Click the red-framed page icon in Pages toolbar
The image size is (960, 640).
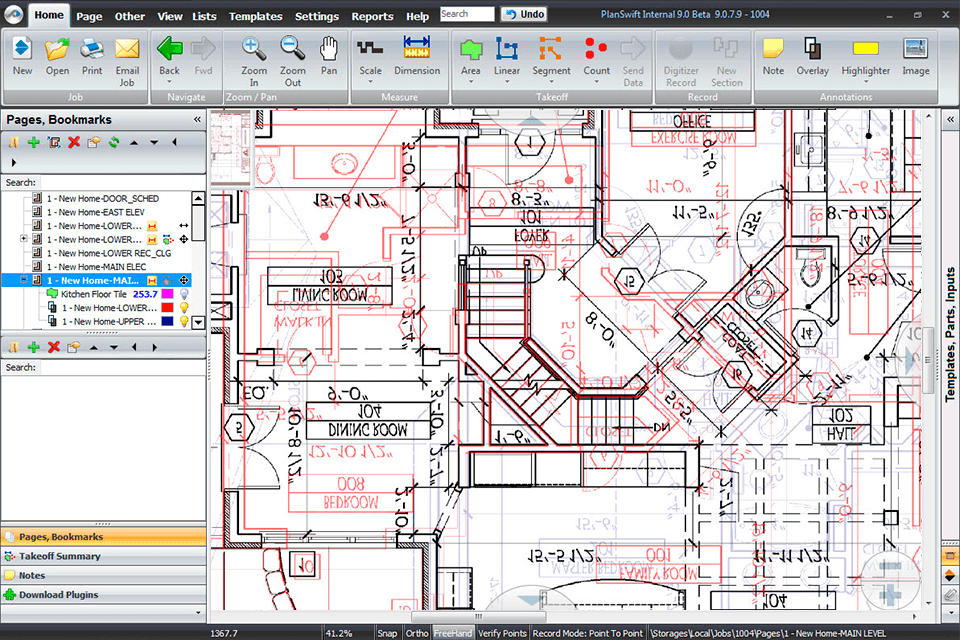pyautogui.click(x=54, y=142)
